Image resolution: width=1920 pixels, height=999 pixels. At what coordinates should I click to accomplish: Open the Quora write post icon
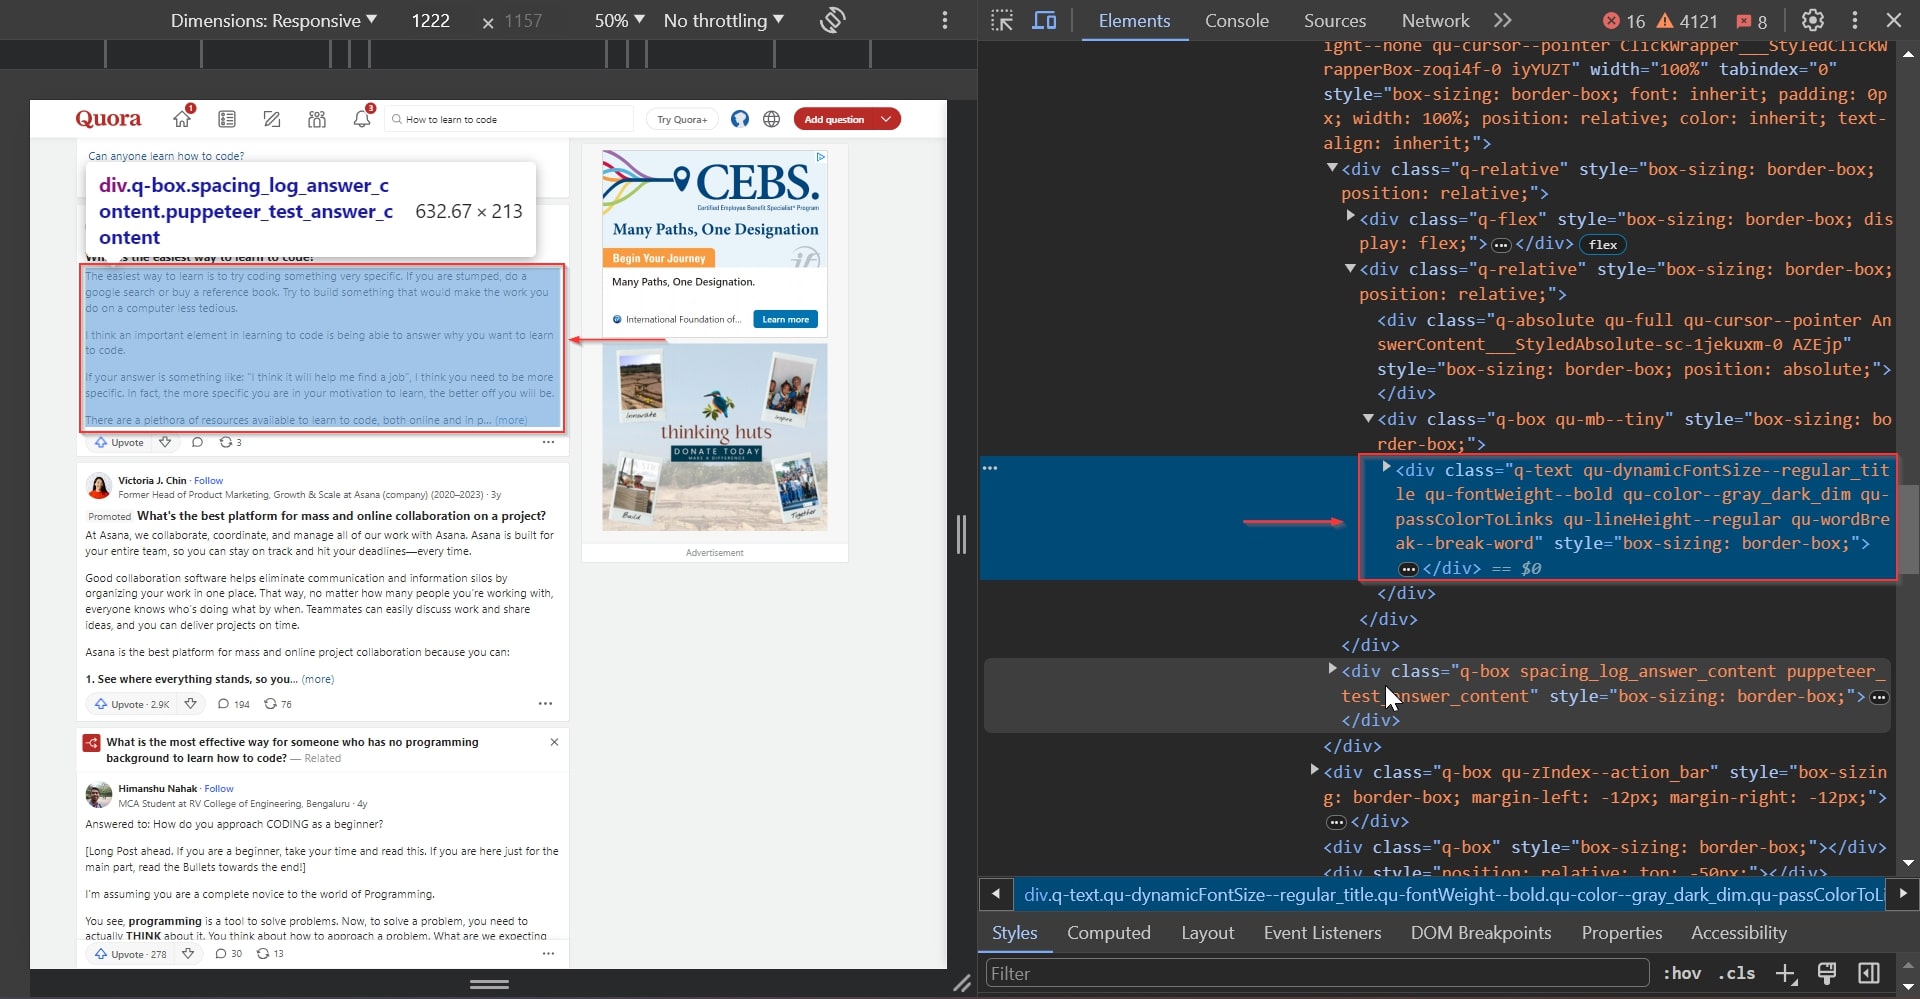coord(271,119)
